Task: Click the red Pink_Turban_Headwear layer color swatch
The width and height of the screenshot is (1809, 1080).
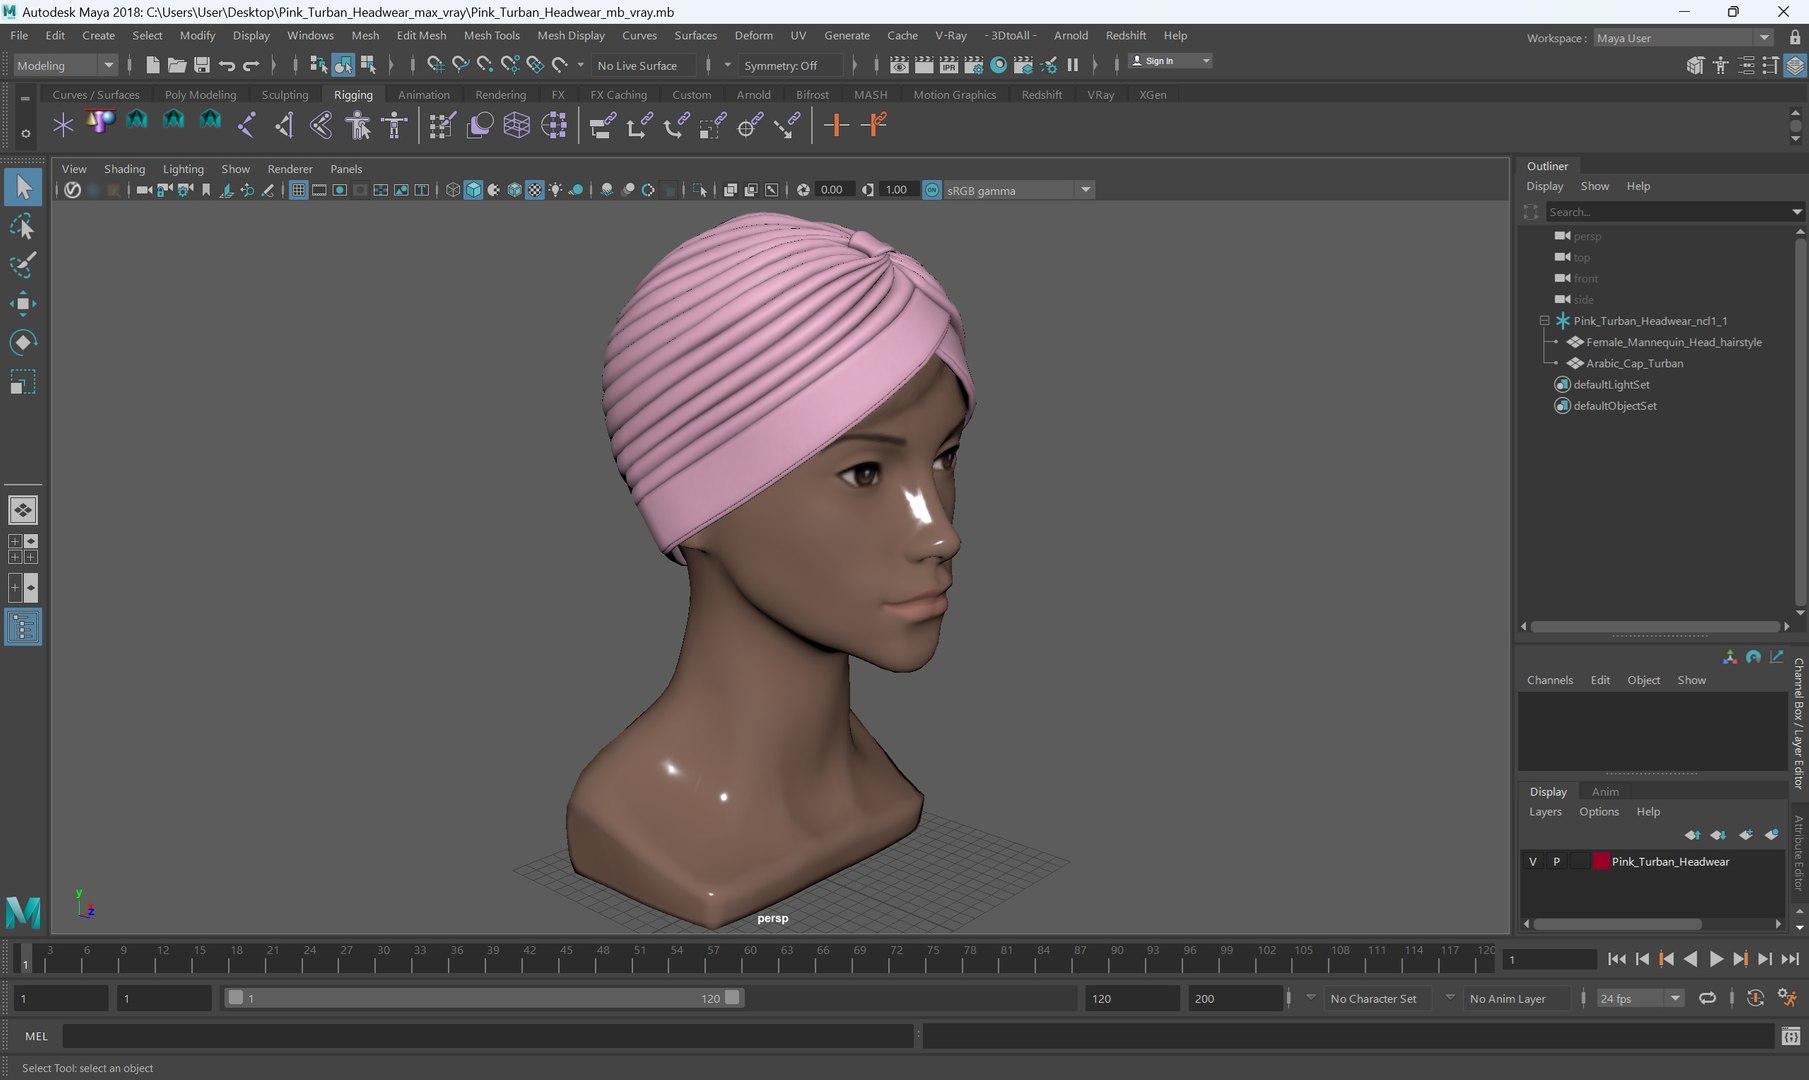Action: (x=1601, y=861)
